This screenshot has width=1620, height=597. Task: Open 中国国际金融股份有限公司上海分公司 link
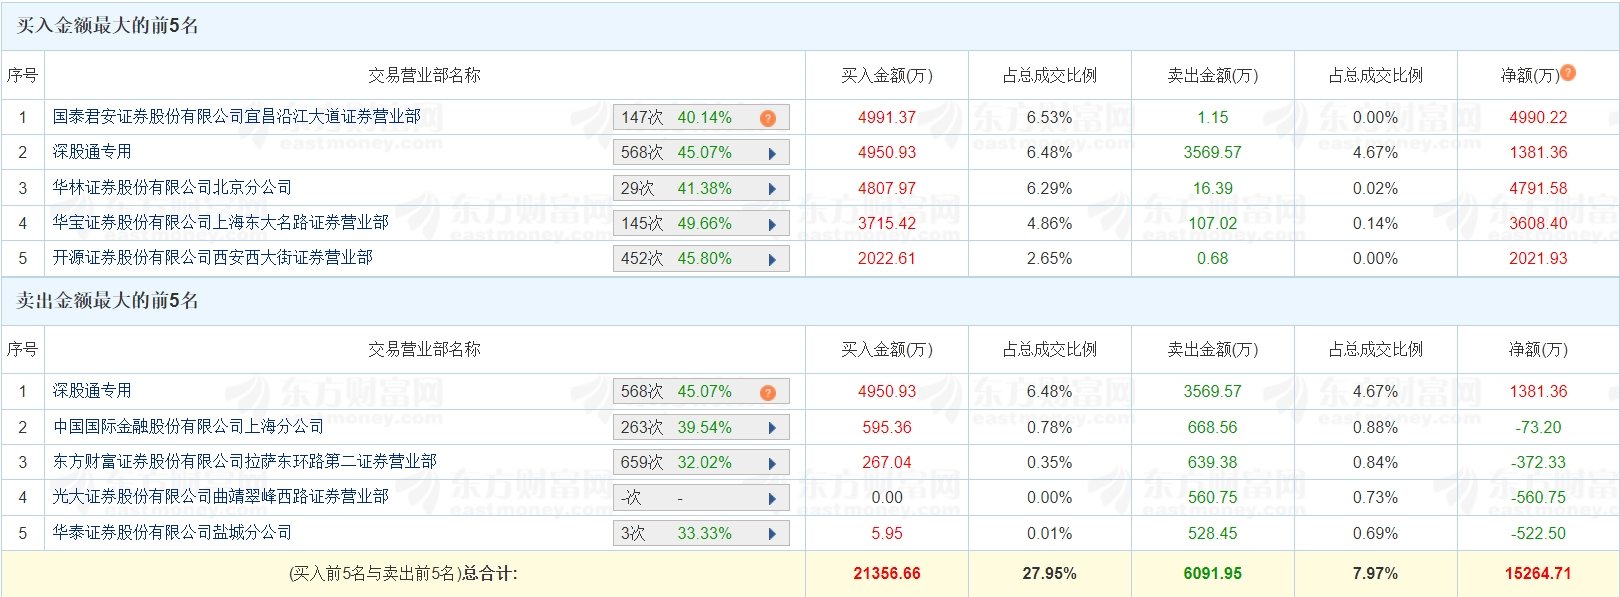pos(188,427)
